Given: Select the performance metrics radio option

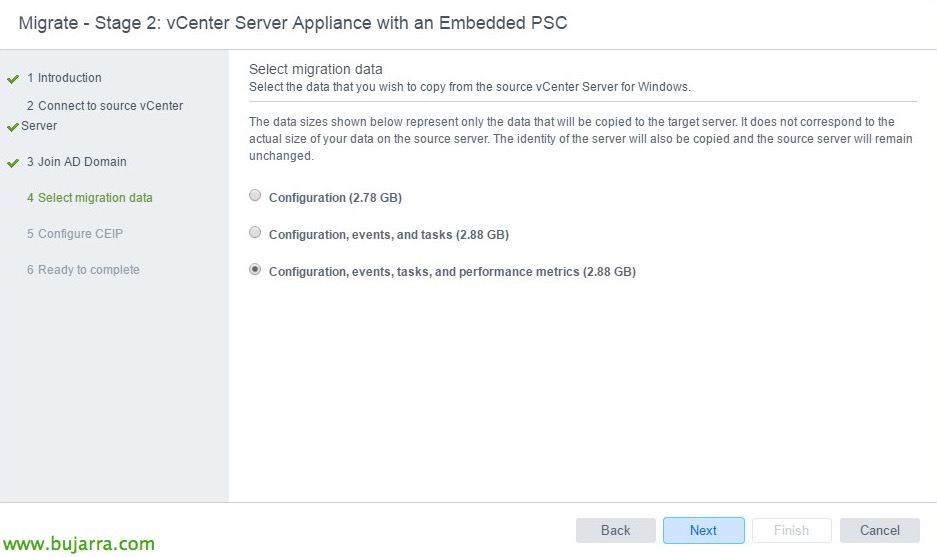Looking at the screenshot, I should [255, 270].
